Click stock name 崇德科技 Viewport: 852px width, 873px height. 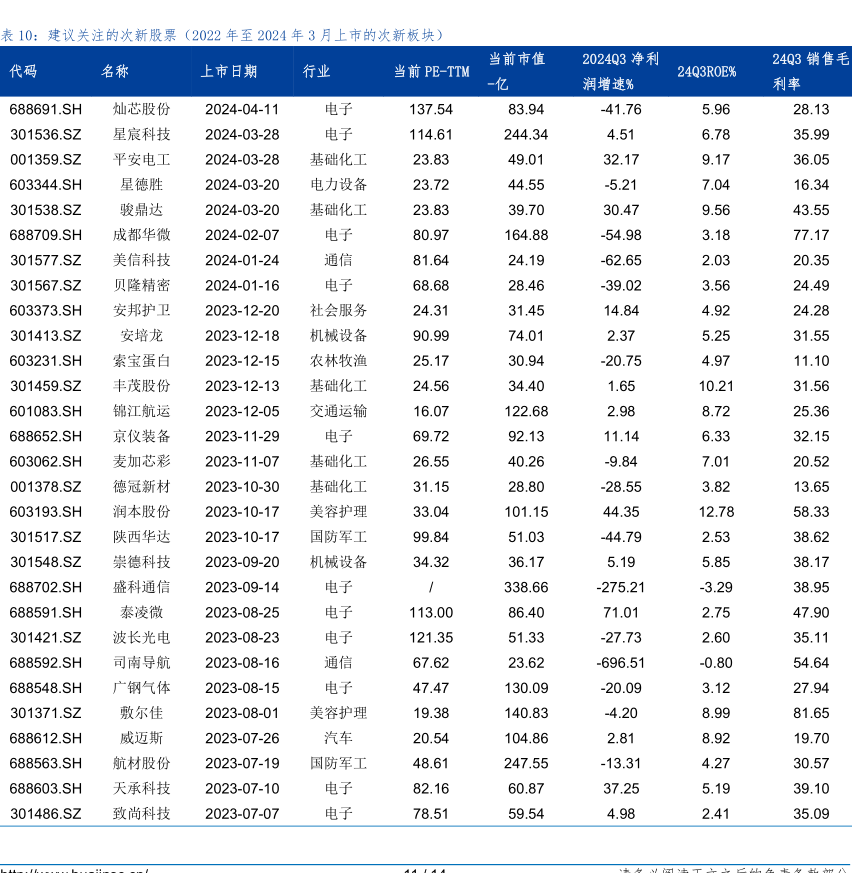click(141, 562)
